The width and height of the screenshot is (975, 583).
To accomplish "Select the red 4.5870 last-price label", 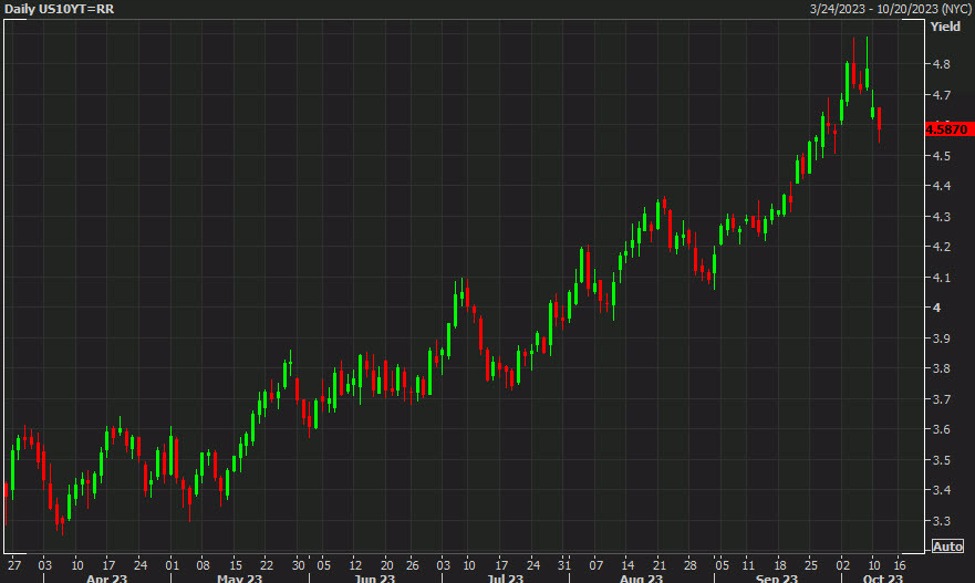I will [x=946, y=128].
